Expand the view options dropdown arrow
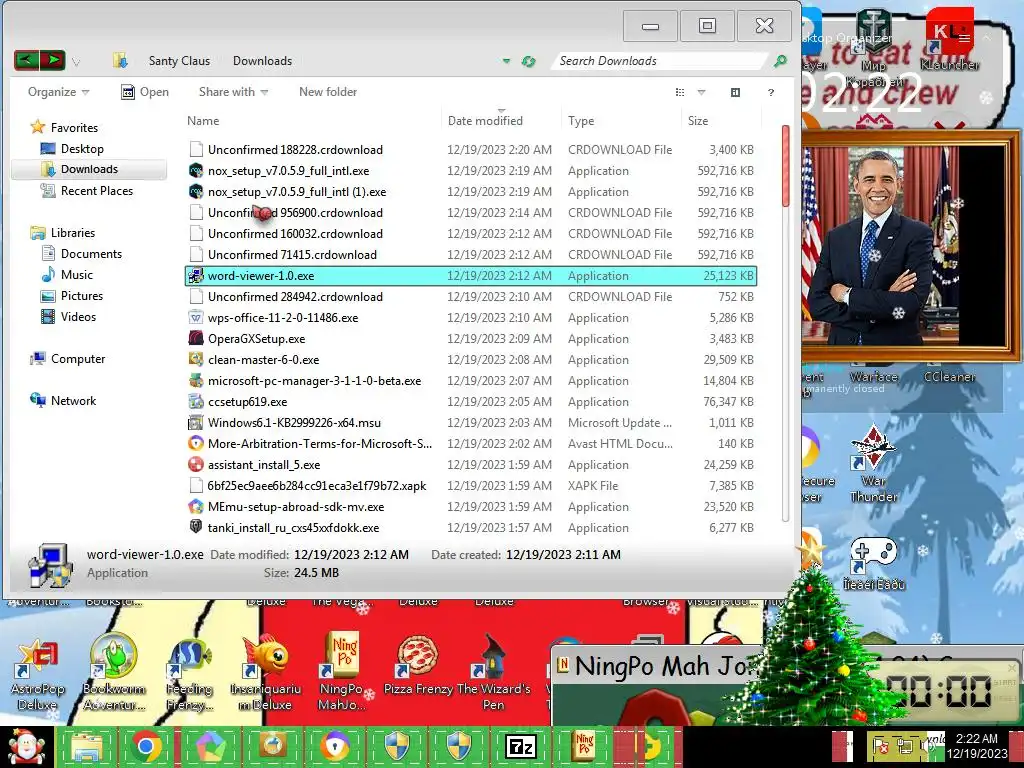Viewport: 1024px width, 768px height. coord(701,92)
